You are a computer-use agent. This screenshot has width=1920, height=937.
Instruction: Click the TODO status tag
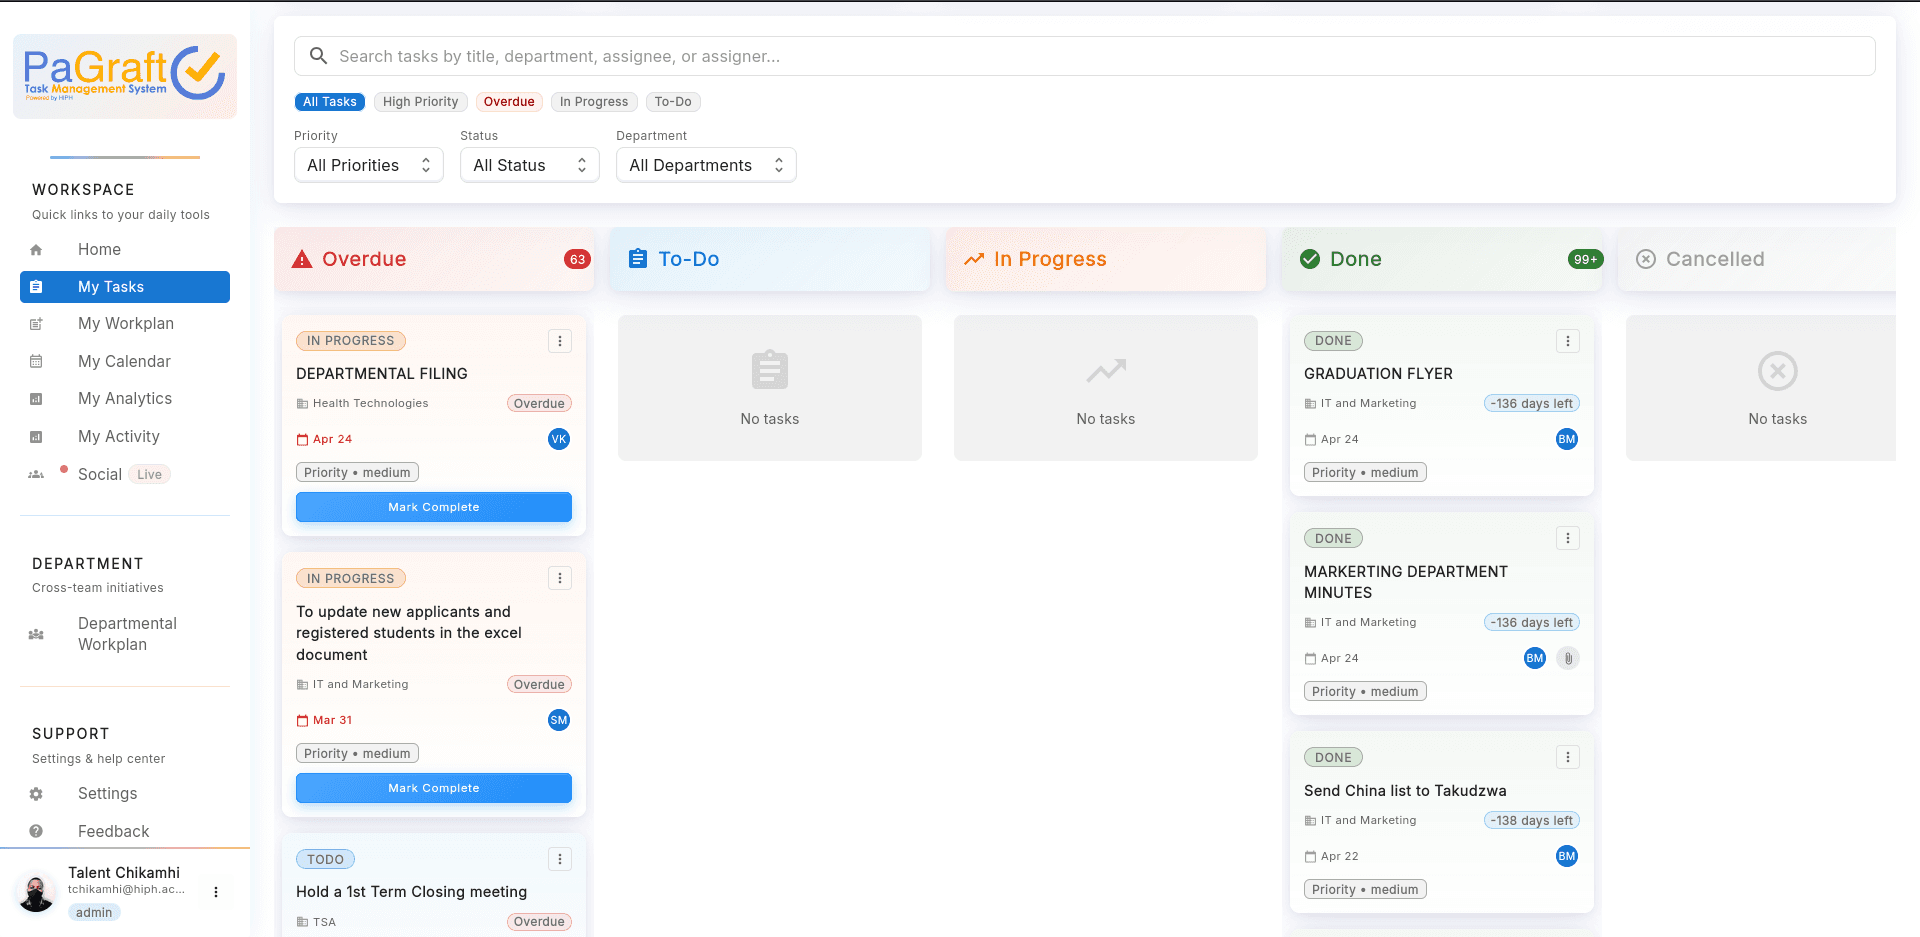pyautogui.click(x=325, y=860)
